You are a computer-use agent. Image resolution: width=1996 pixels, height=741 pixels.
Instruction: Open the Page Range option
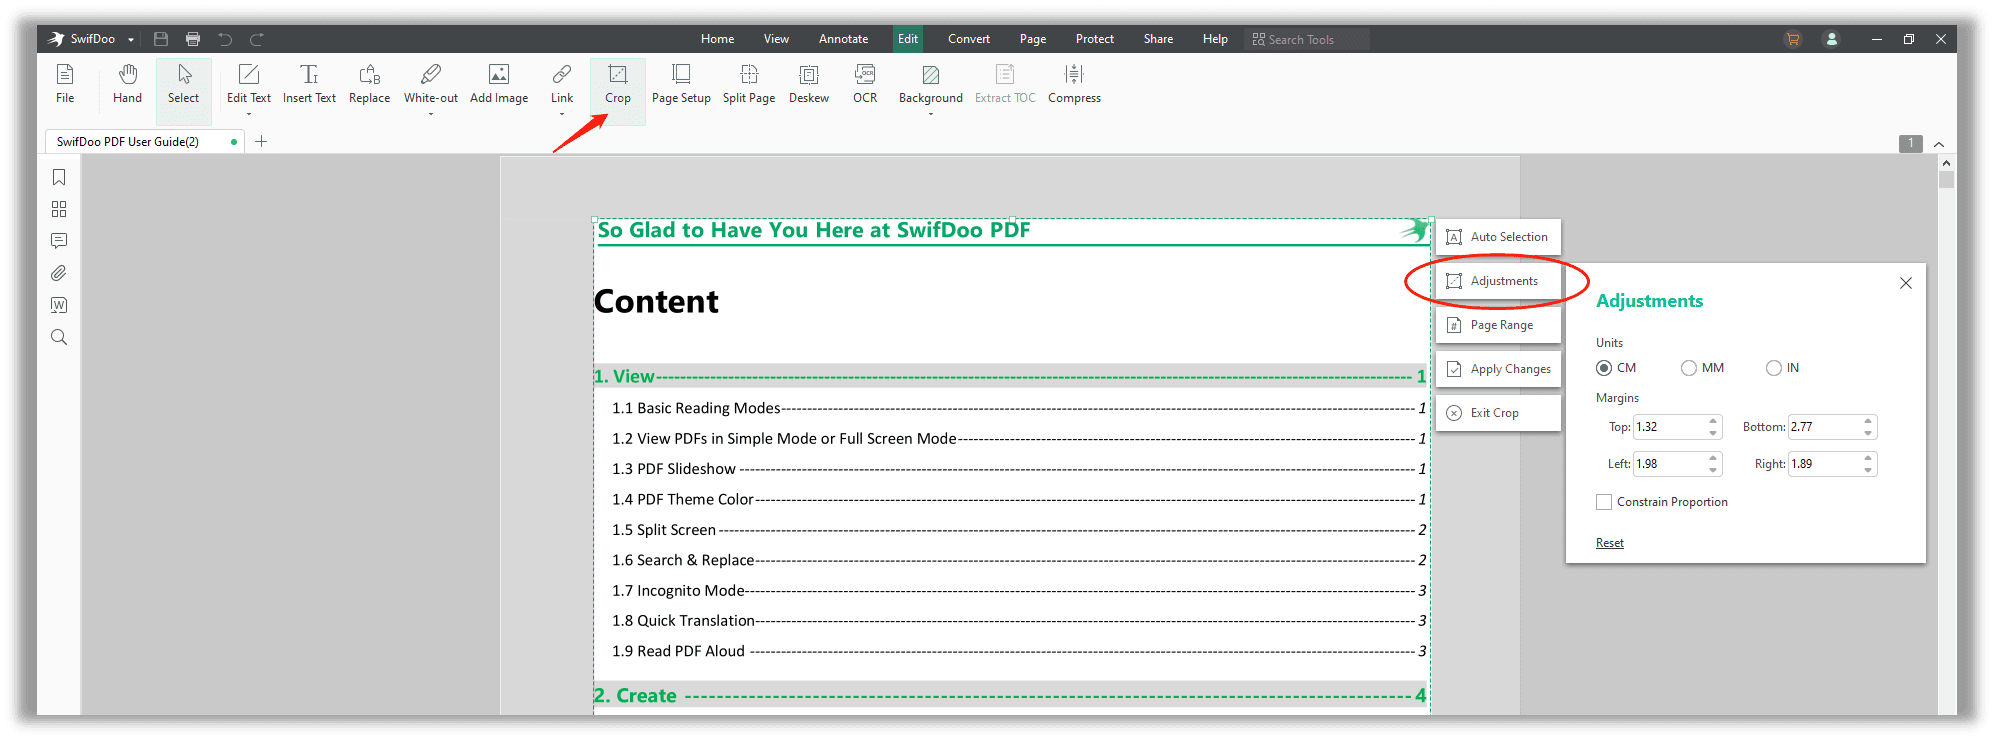point(1498,325)
